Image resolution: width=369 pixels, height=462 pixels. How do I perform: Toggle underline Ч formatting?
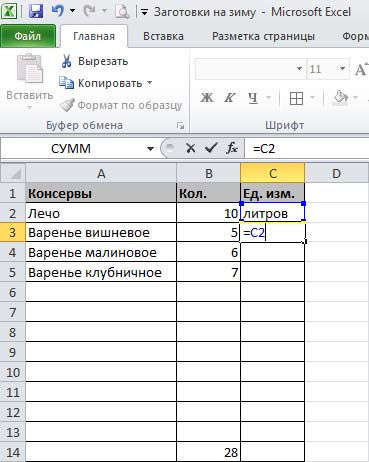coord(253,98)
